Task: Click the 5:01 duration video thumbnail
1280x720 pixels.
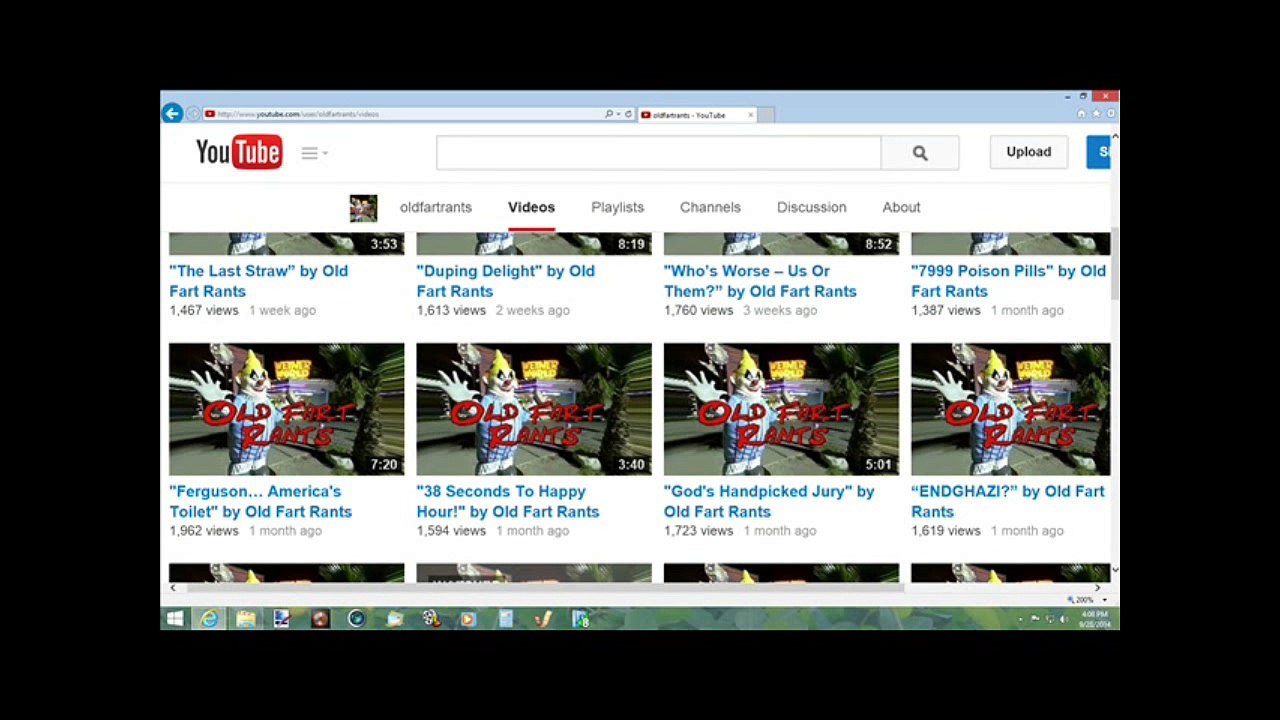Action: (x=781, y=409)
